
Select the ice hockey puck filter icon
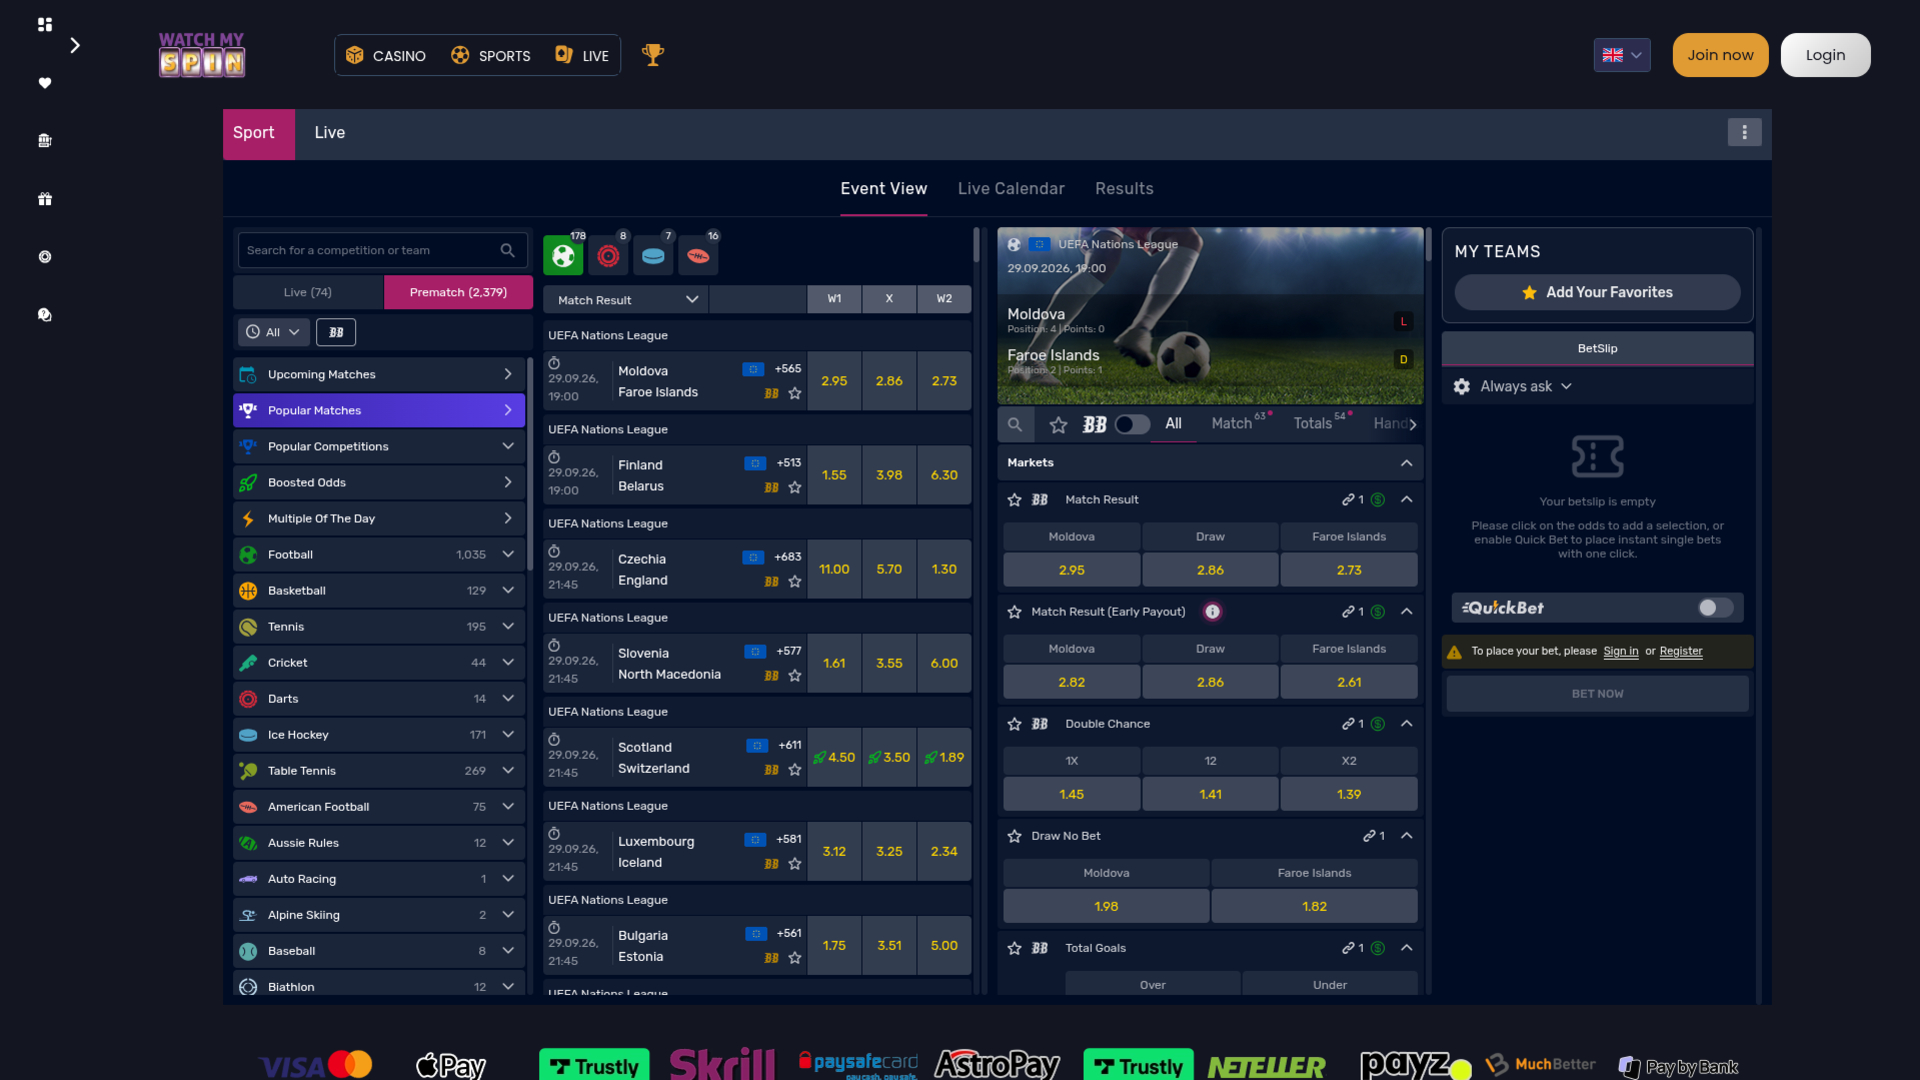point(653,256)
